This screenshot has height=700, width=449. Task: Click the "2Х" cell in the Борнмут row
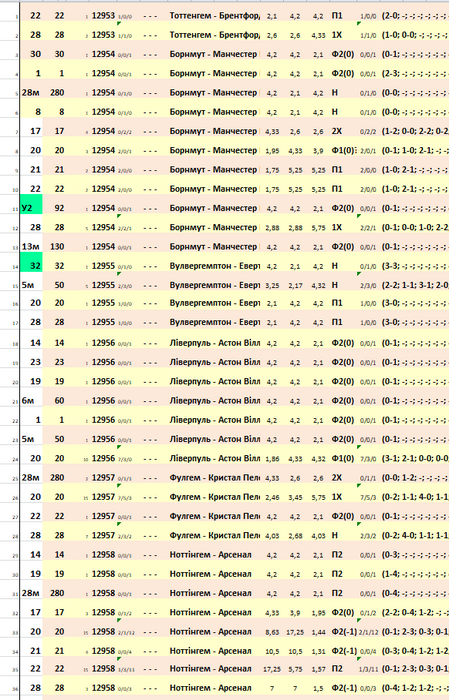coord(337,131)
